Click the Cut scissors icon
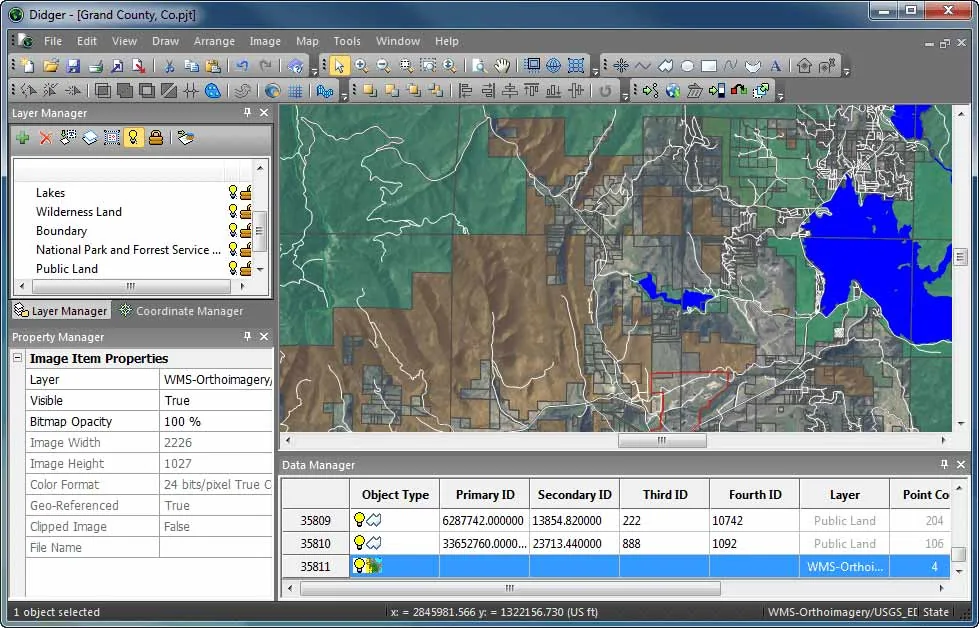 tap(169, 66)
